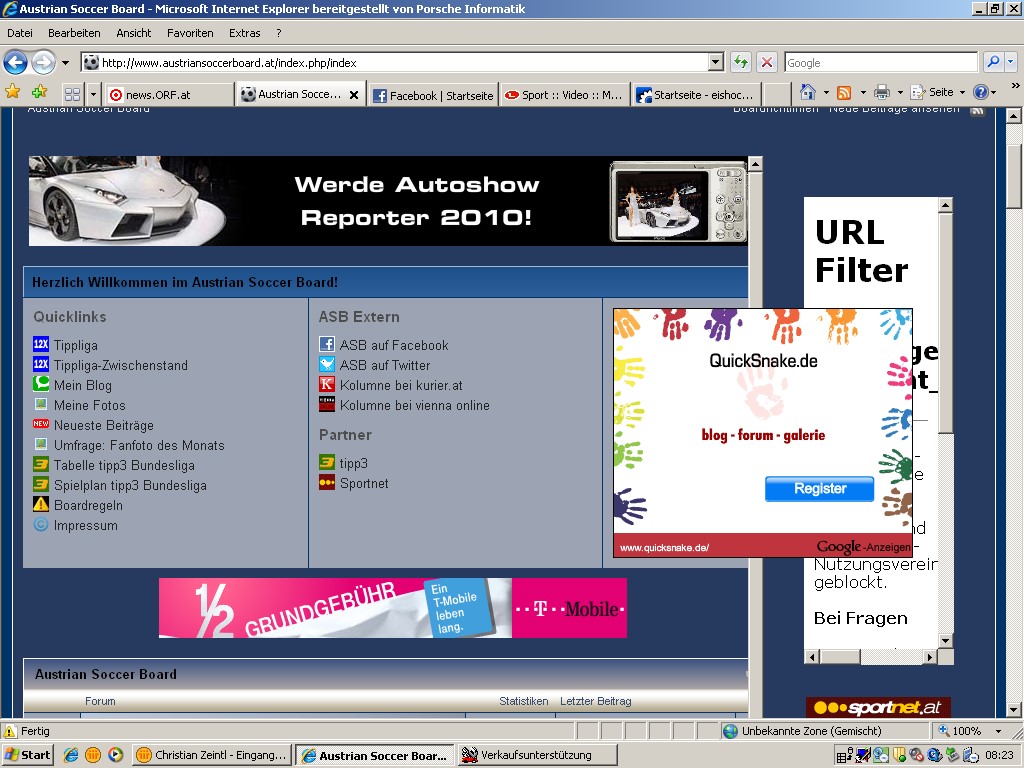
Task: Start search with the magnifying glass icon
Action: 993,62
